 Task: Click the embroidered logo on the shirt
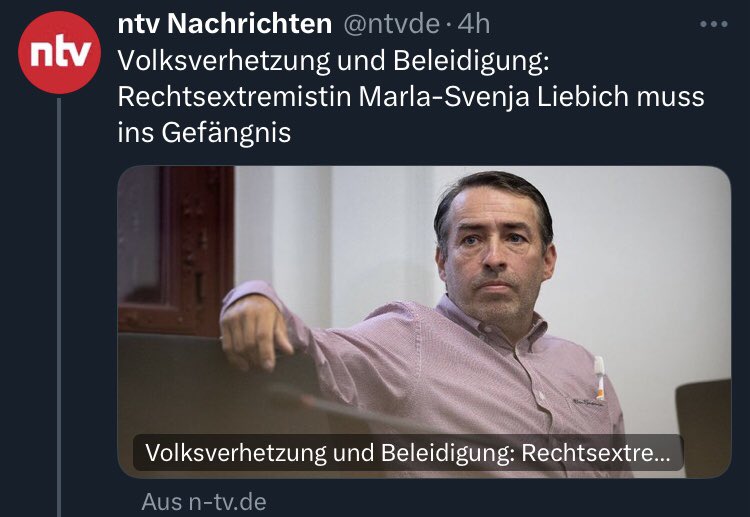(587, 403)
